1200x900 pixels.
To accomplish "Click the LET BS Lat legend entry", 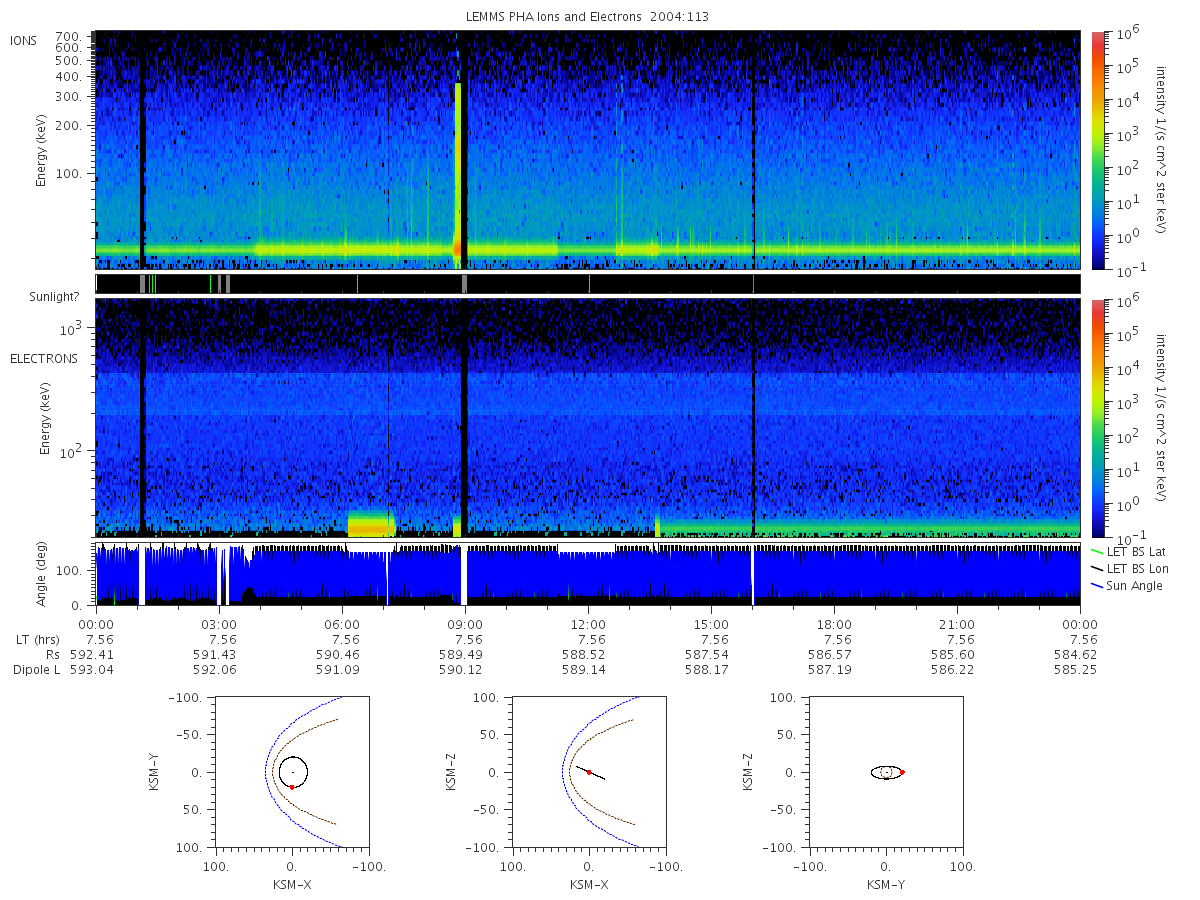I will pos(1128,551).
